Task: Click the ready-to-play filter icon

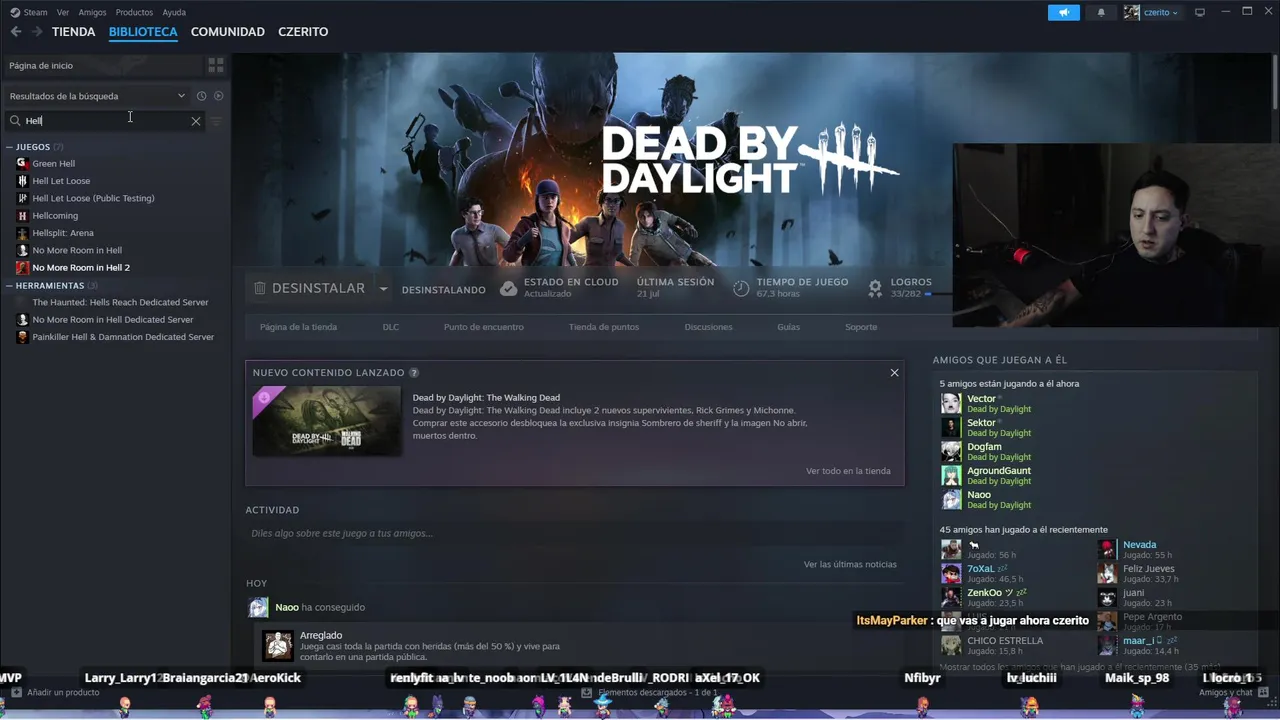Action: point(218,96)
